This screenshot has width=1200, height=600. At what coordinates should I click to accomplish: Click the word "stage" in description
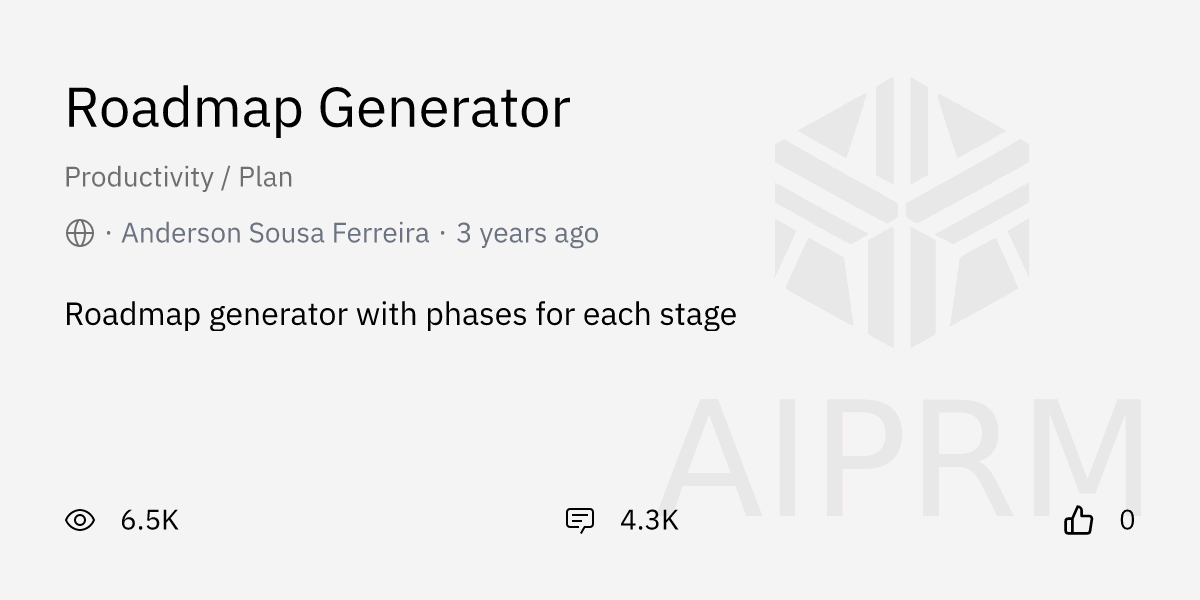coord(698,315)
